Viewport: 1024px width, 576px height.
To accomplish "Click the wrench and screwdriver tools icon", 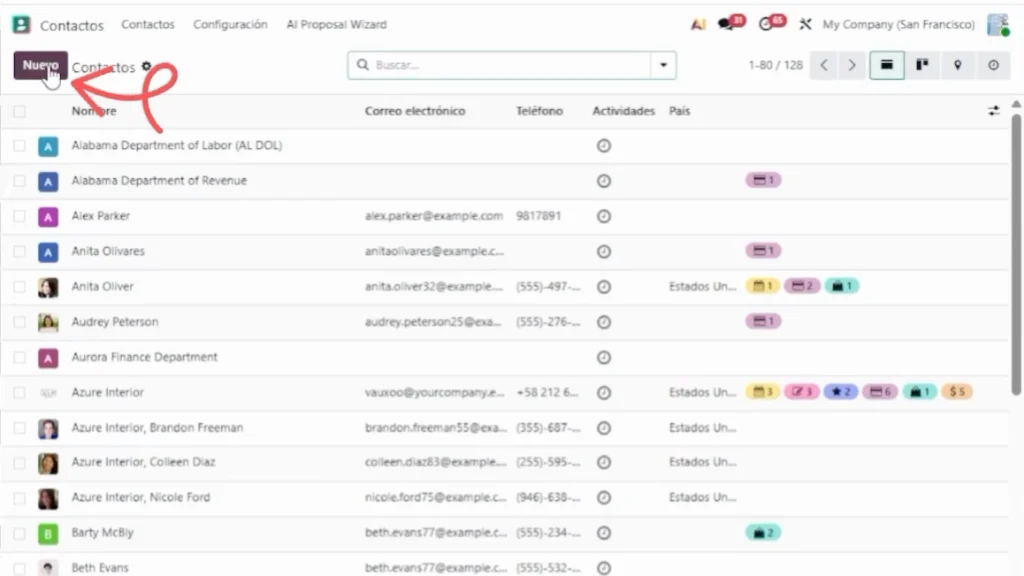I will click(805, 24).
